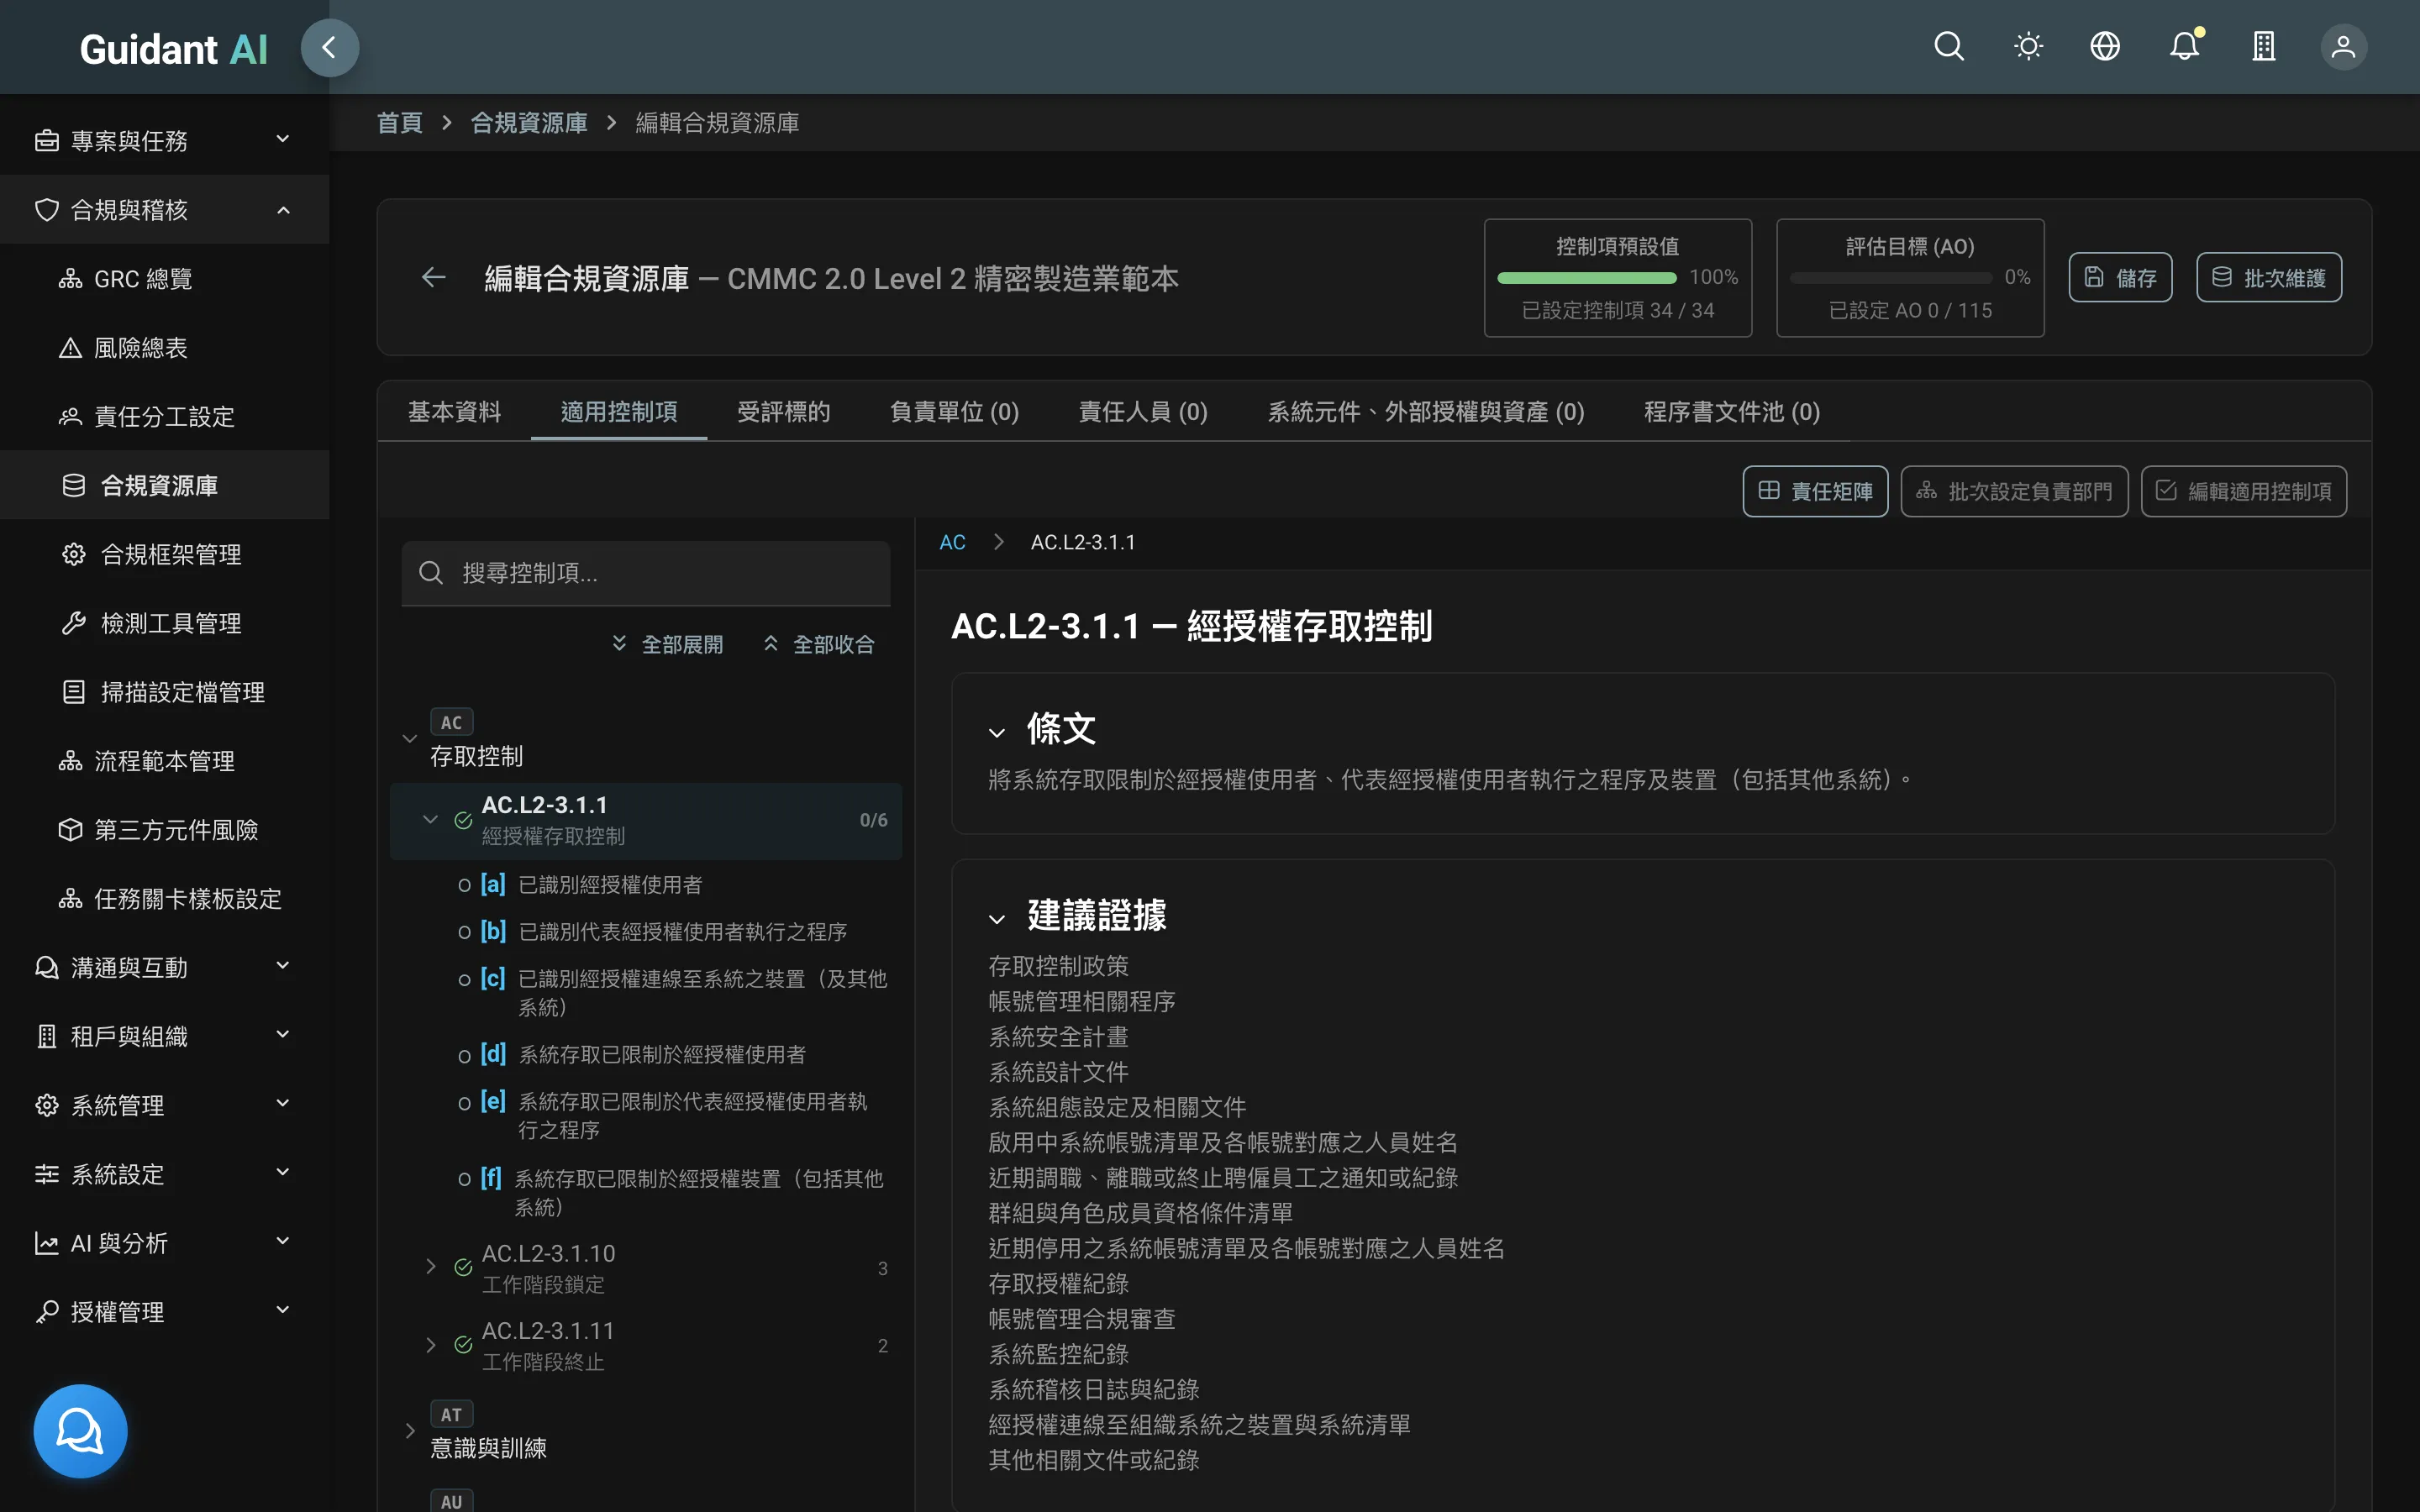2420x1512 pixels.
Task: Open 掃描設定檔管理 in sidebar
Action: [164, 692]
